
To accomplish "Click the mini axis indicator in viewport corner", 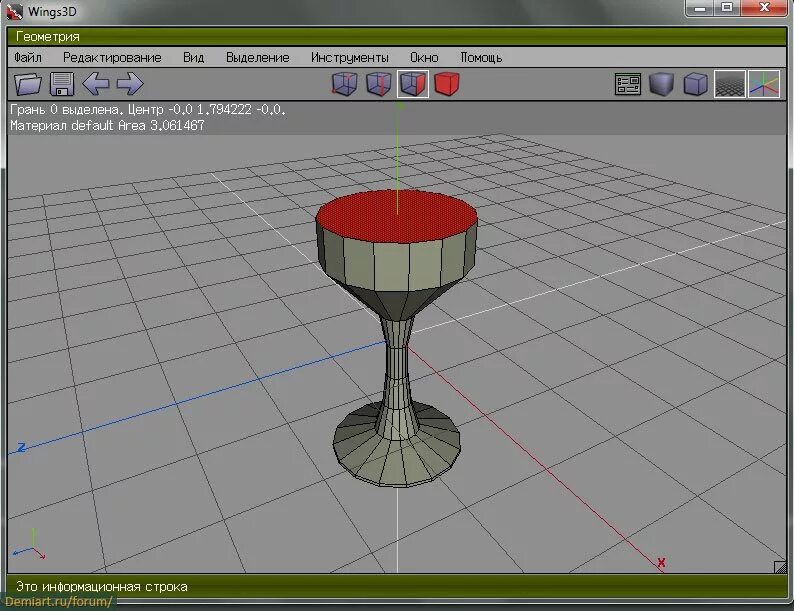I will pos(29,545).
